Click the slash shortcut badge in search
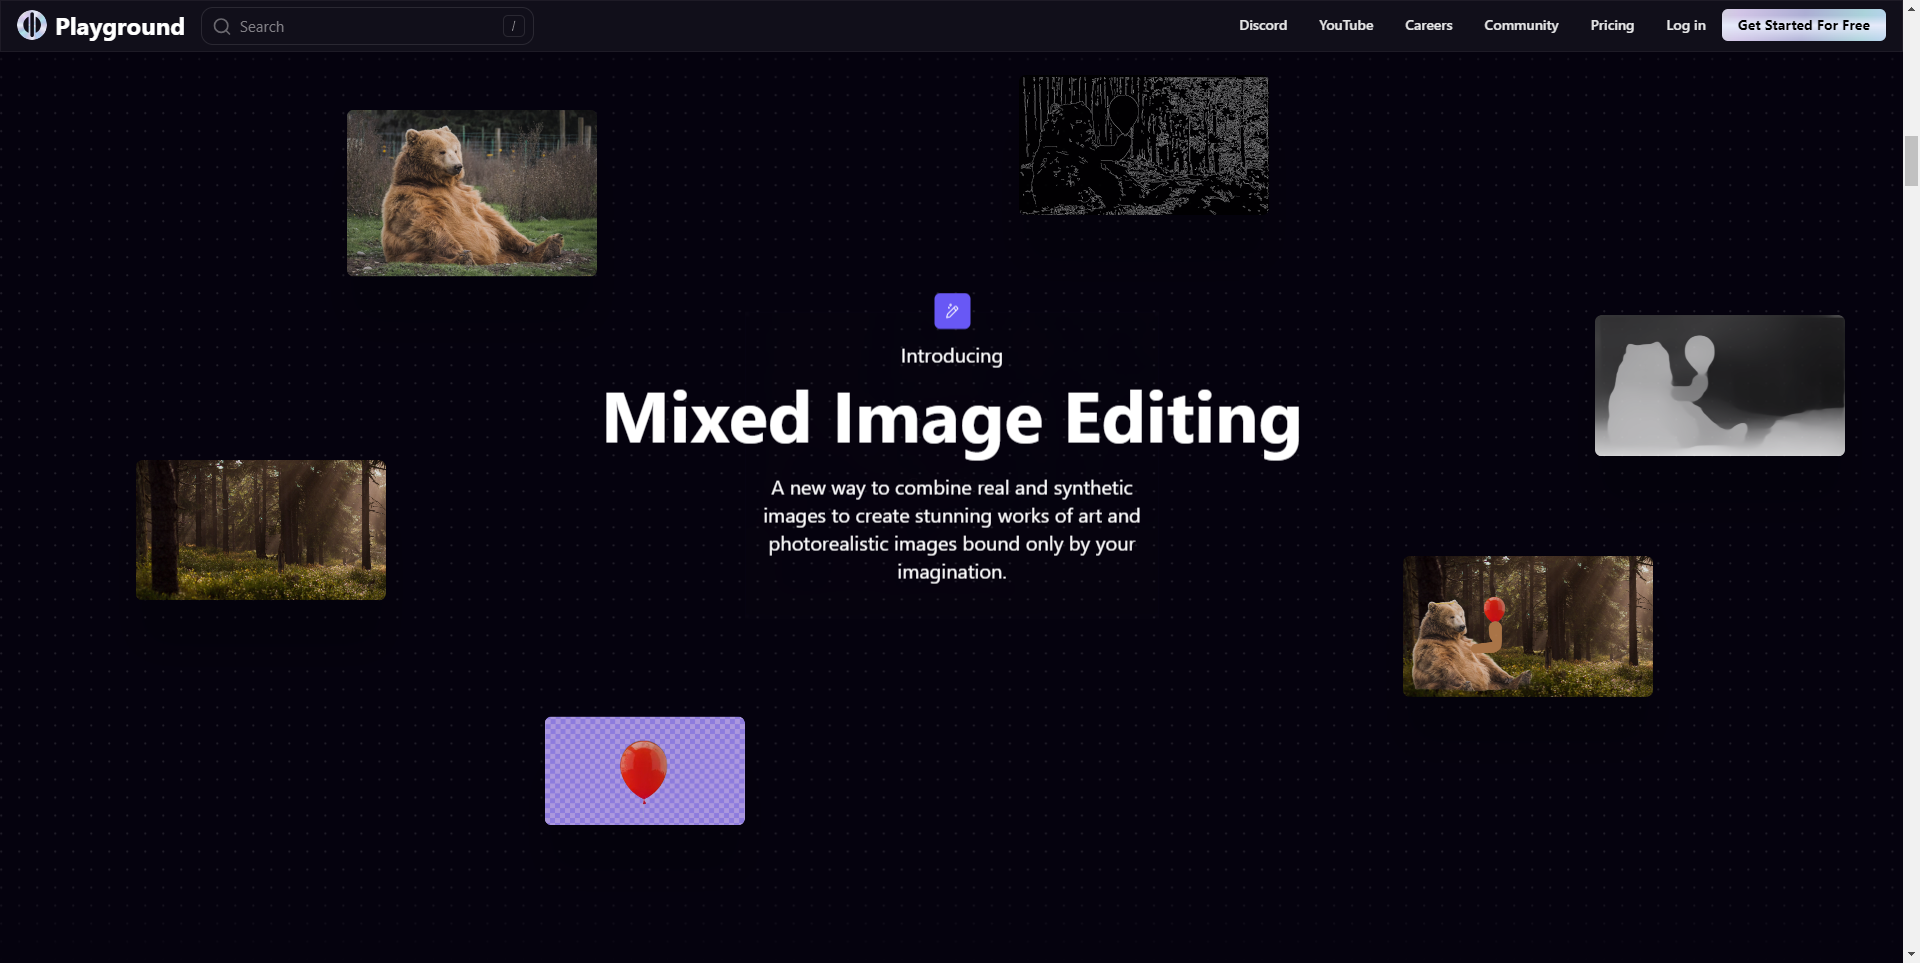 513,26
